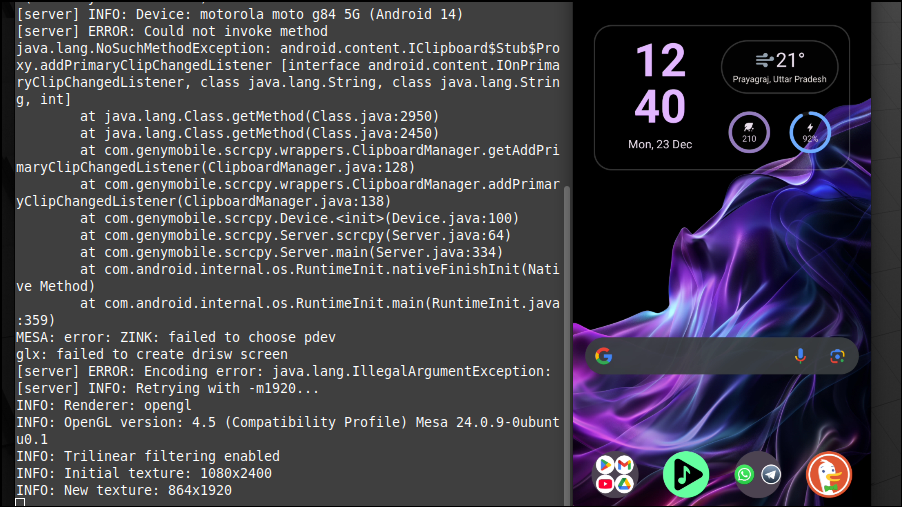Open the Google apps folder with Play Store and Gmail
This screenshot has height=507, width=902.
pyautogui.click(x=614, y=475)
